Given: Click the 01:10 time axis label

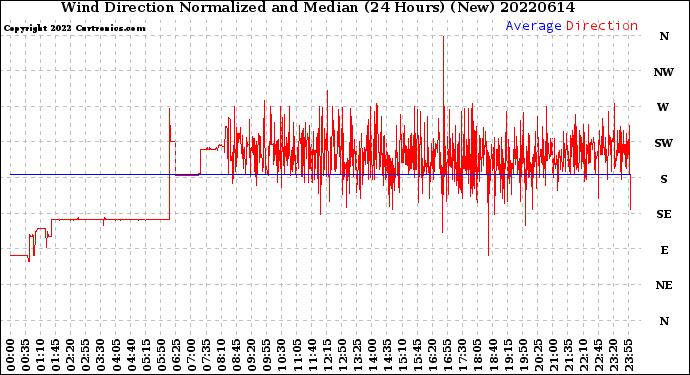Looking at the screenshot, I should 41,355.
